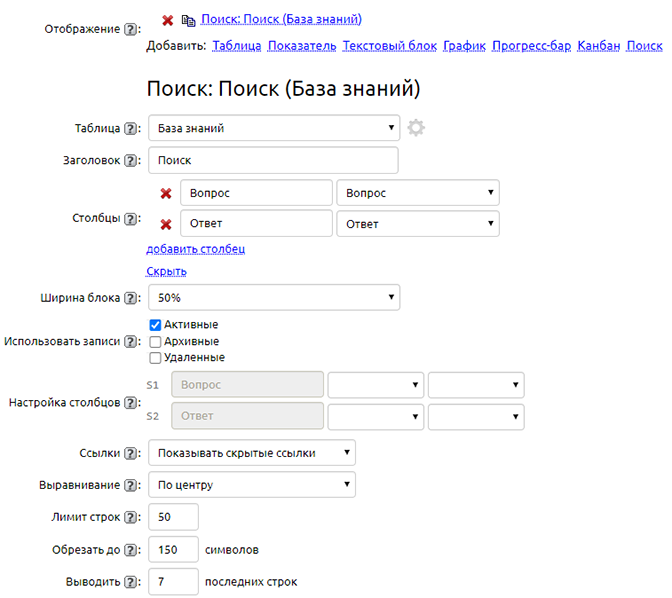This screenshot has height=598, width=672.
Task: Open the Таблица dropdown showing База знаний
Action: 273,128
